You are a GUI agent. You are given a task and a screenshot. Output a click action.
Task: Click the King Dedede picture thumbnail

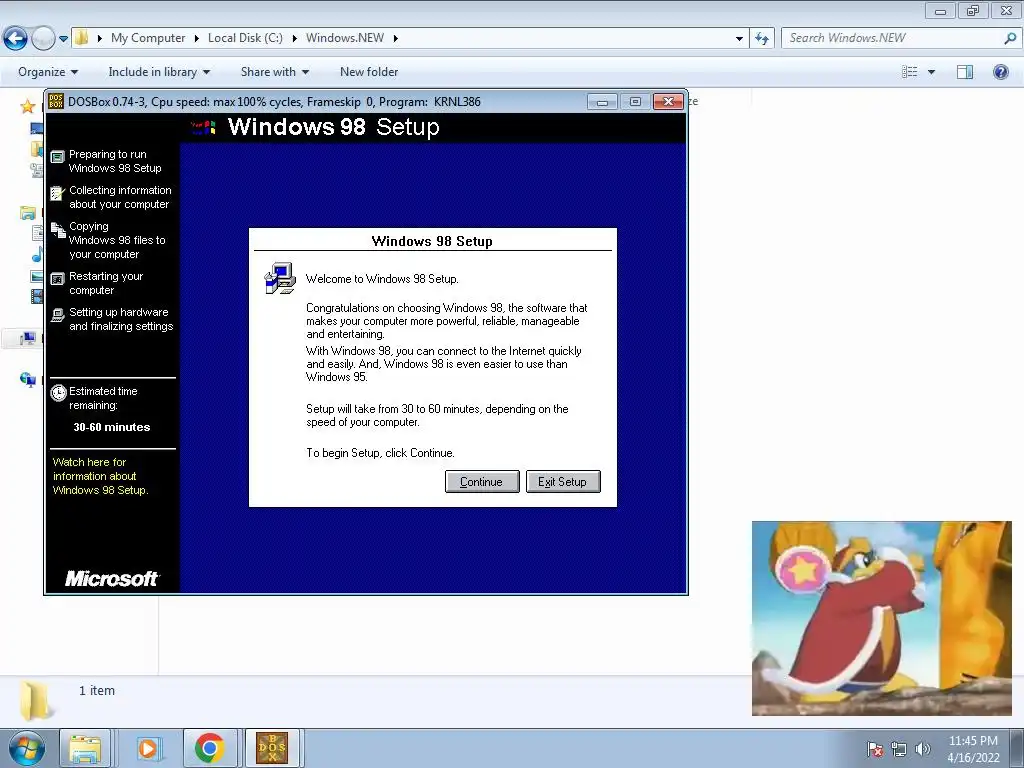pos(882,618)
